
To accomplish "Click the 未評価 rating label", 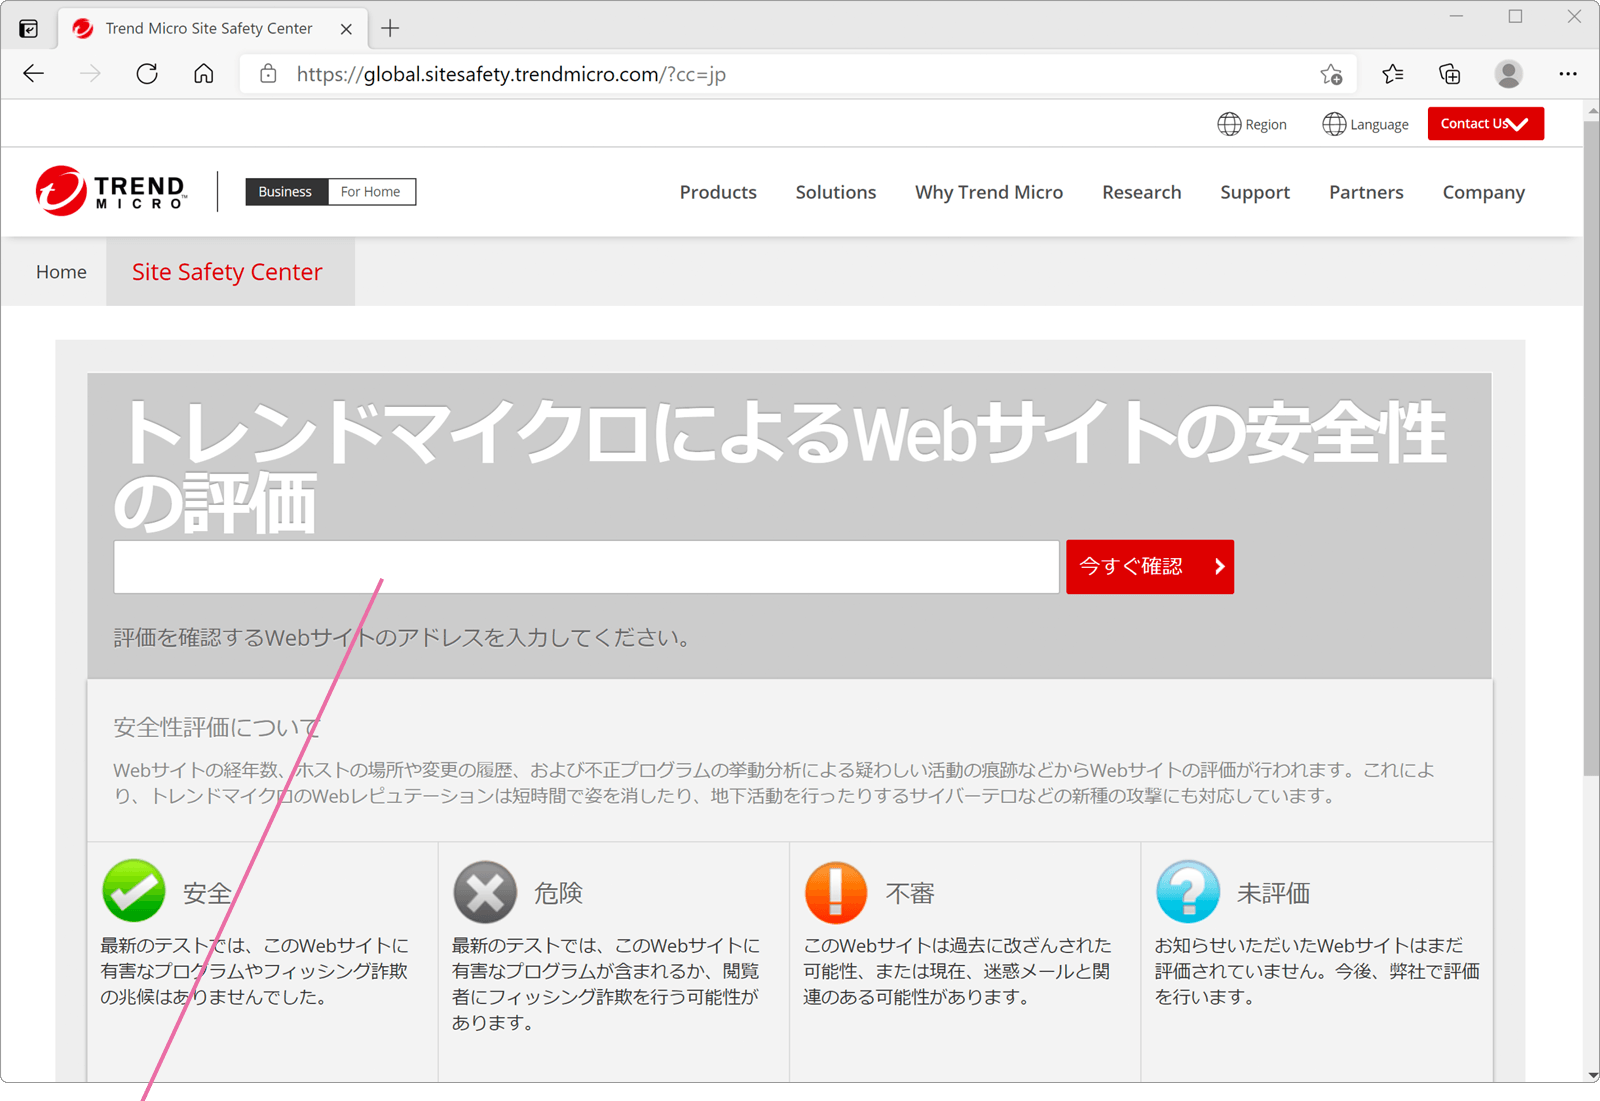I will click(x=1273, y=893).
